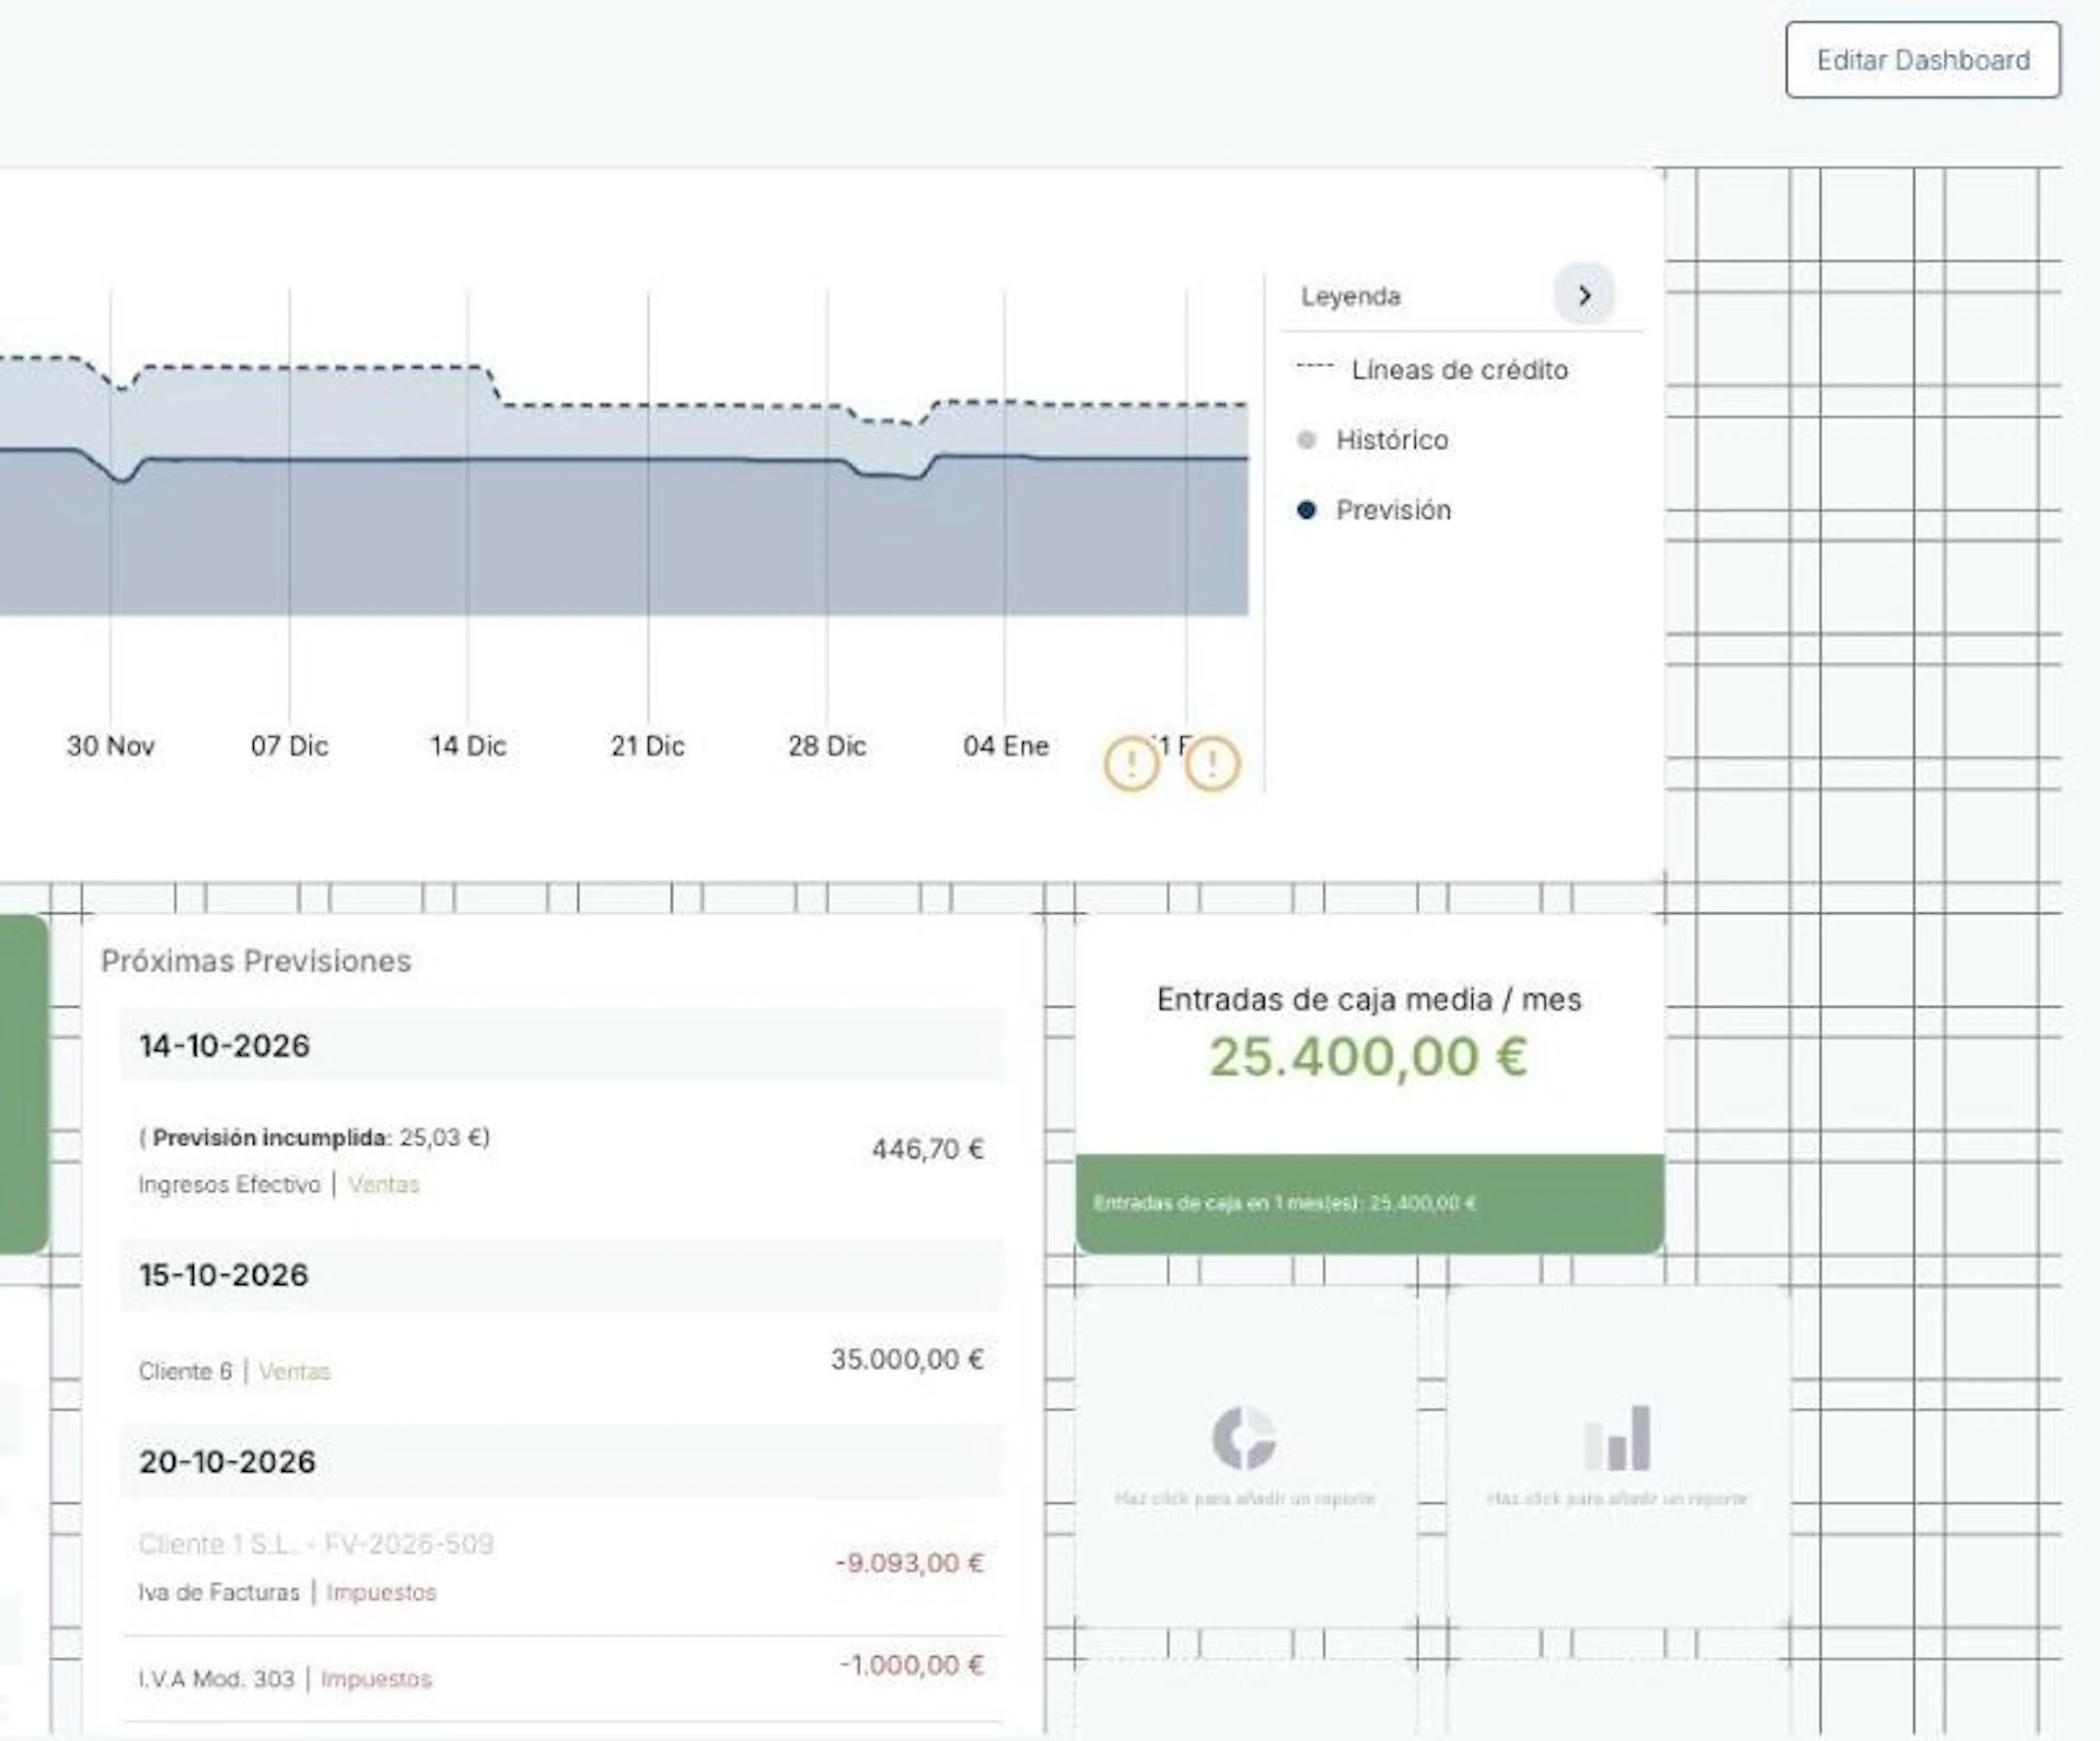Open the Ingresos Efectivo forecast row
This screenshot has height=1741, width=2100.
[x=561, y=1160]
